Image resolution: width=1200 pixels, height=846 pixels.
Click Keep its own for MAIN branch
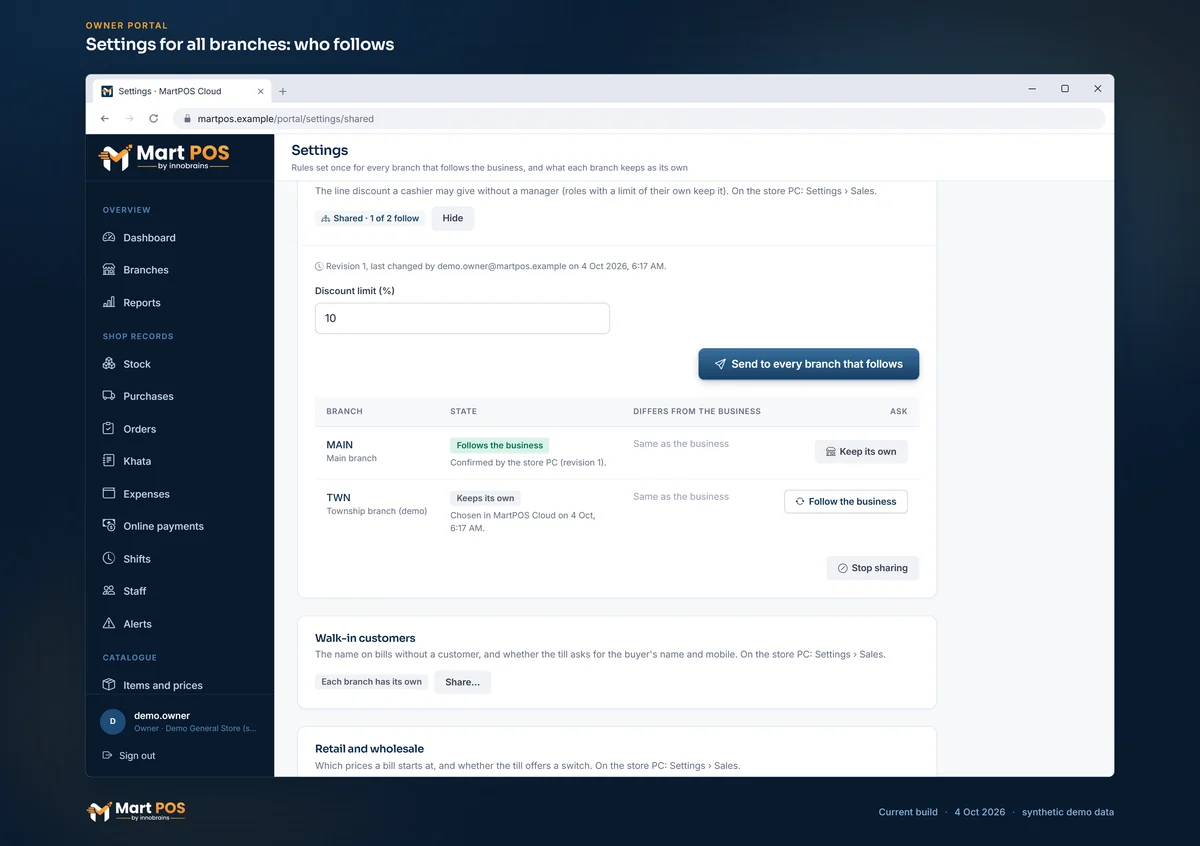pyautogui.click(x=861, y=452)
